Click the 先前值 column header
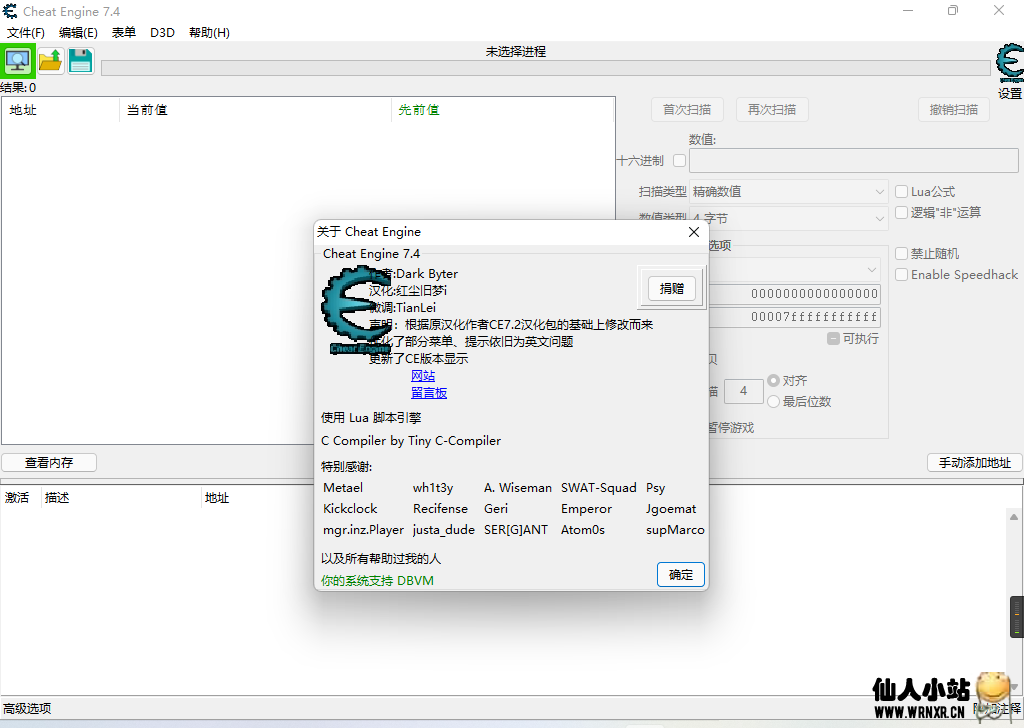 pyautogui.click(x=503, y=110)
